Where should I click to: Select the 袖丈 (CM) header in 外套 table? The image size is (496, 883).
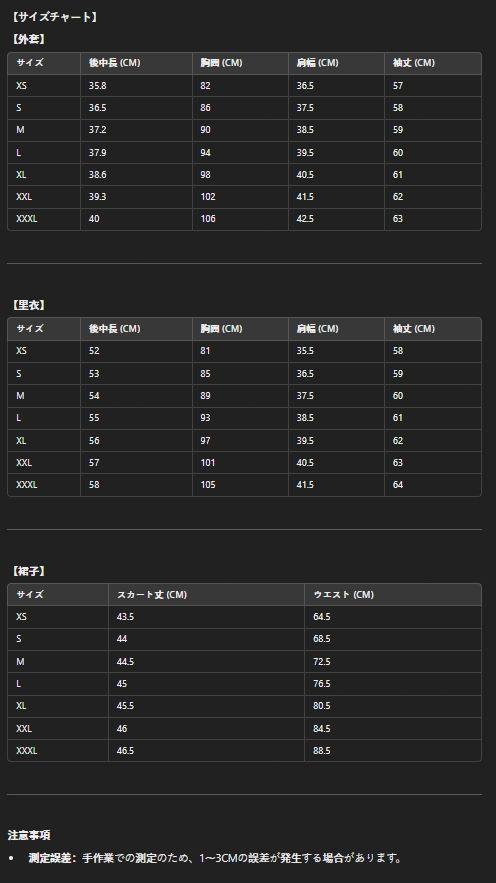pos(414,63)
